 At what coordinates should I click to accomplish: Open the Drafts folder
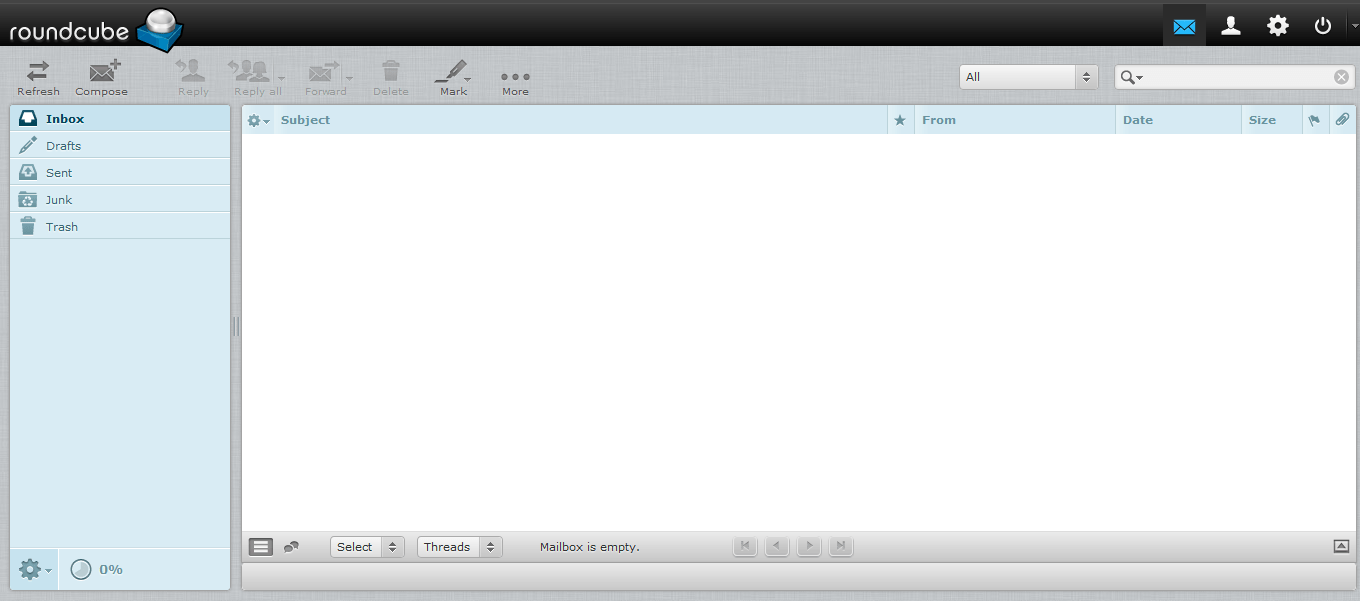point(63,146)
